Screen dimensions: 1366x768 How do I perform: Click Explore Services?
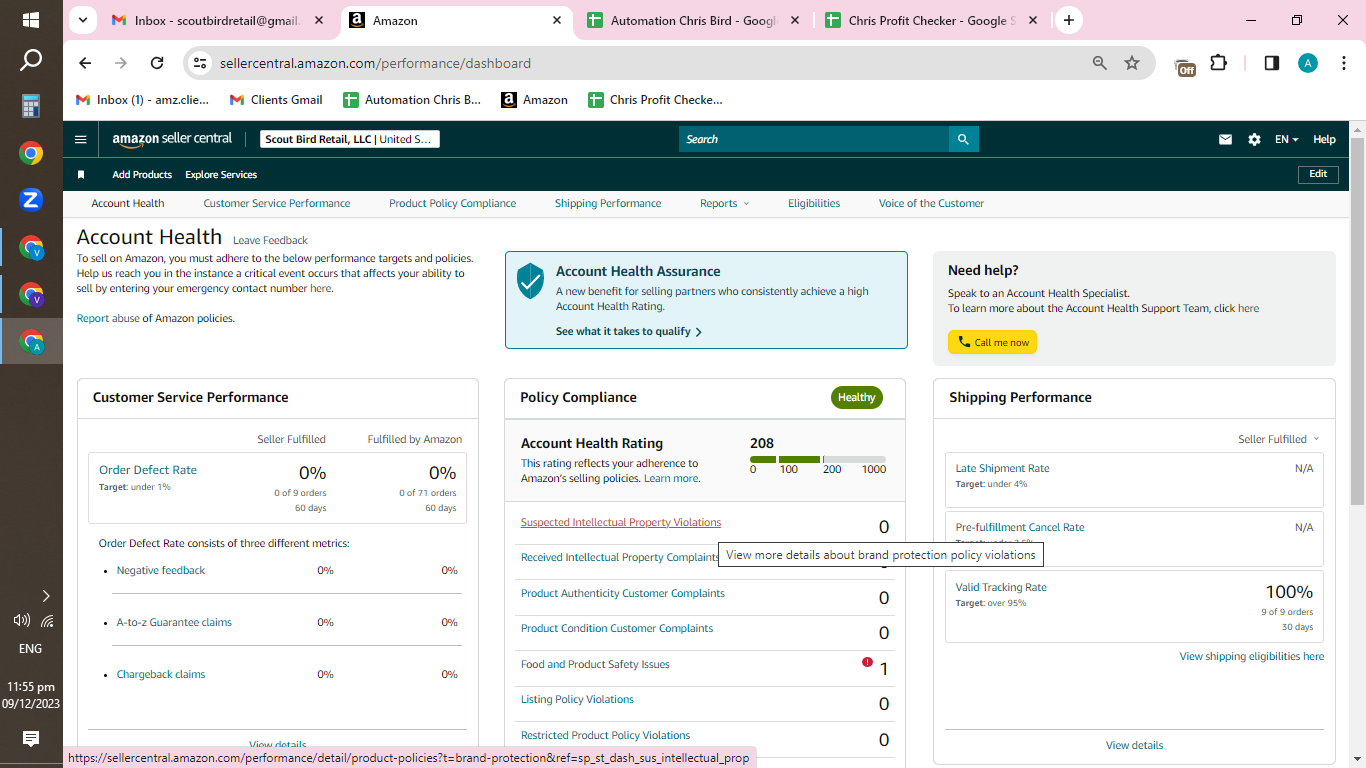221,175
